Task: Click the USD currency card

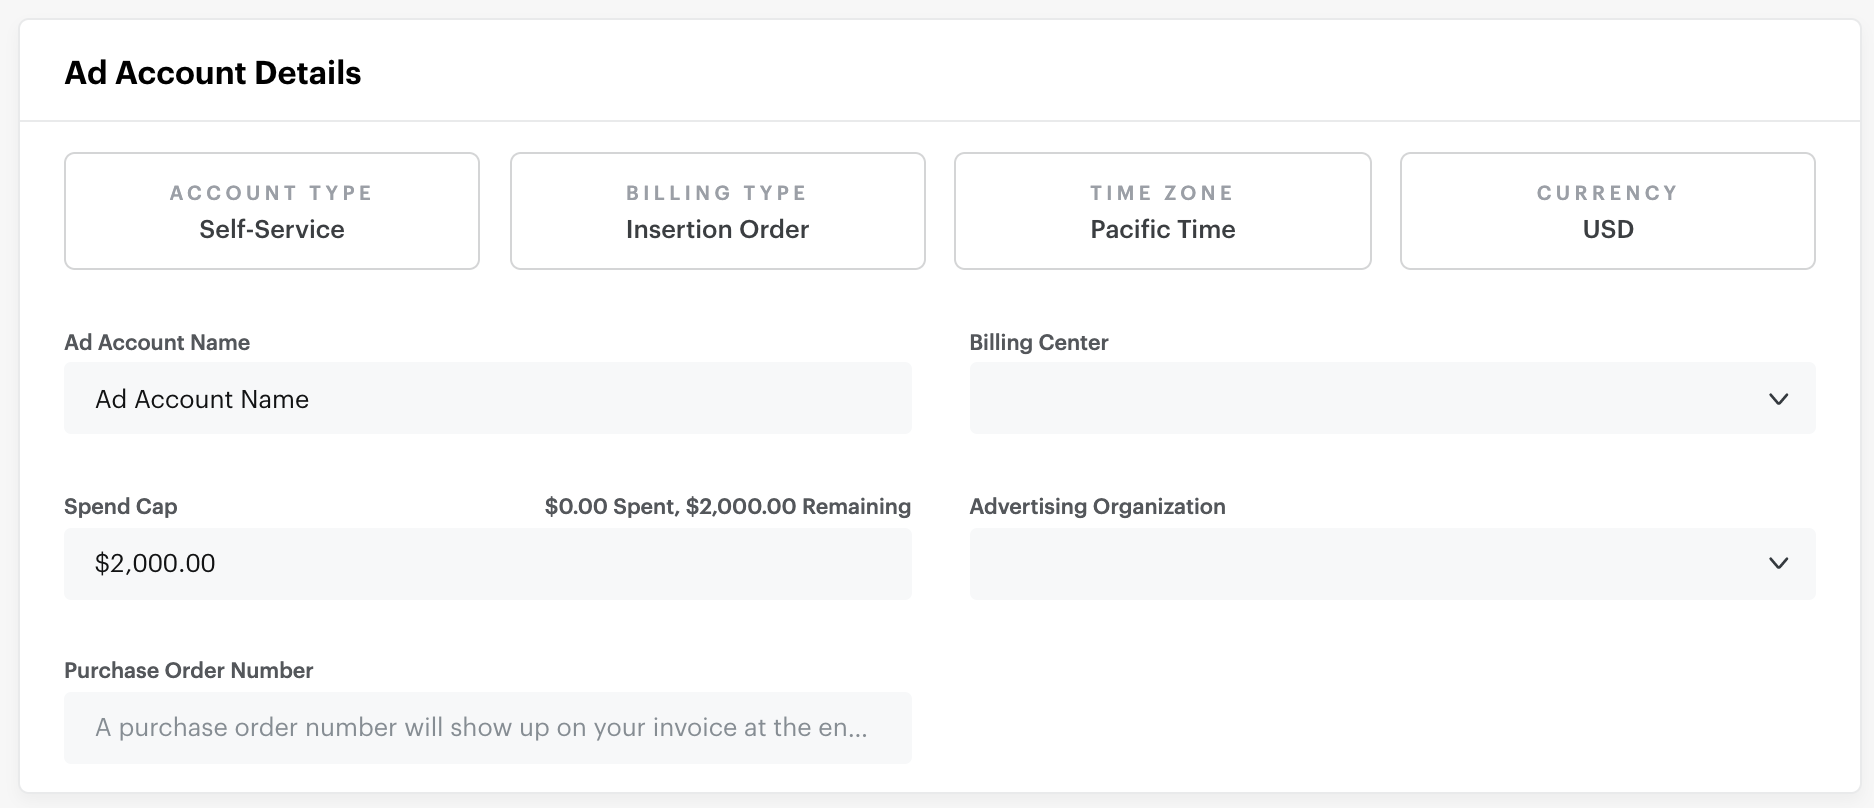Action: click(1606, 211)
